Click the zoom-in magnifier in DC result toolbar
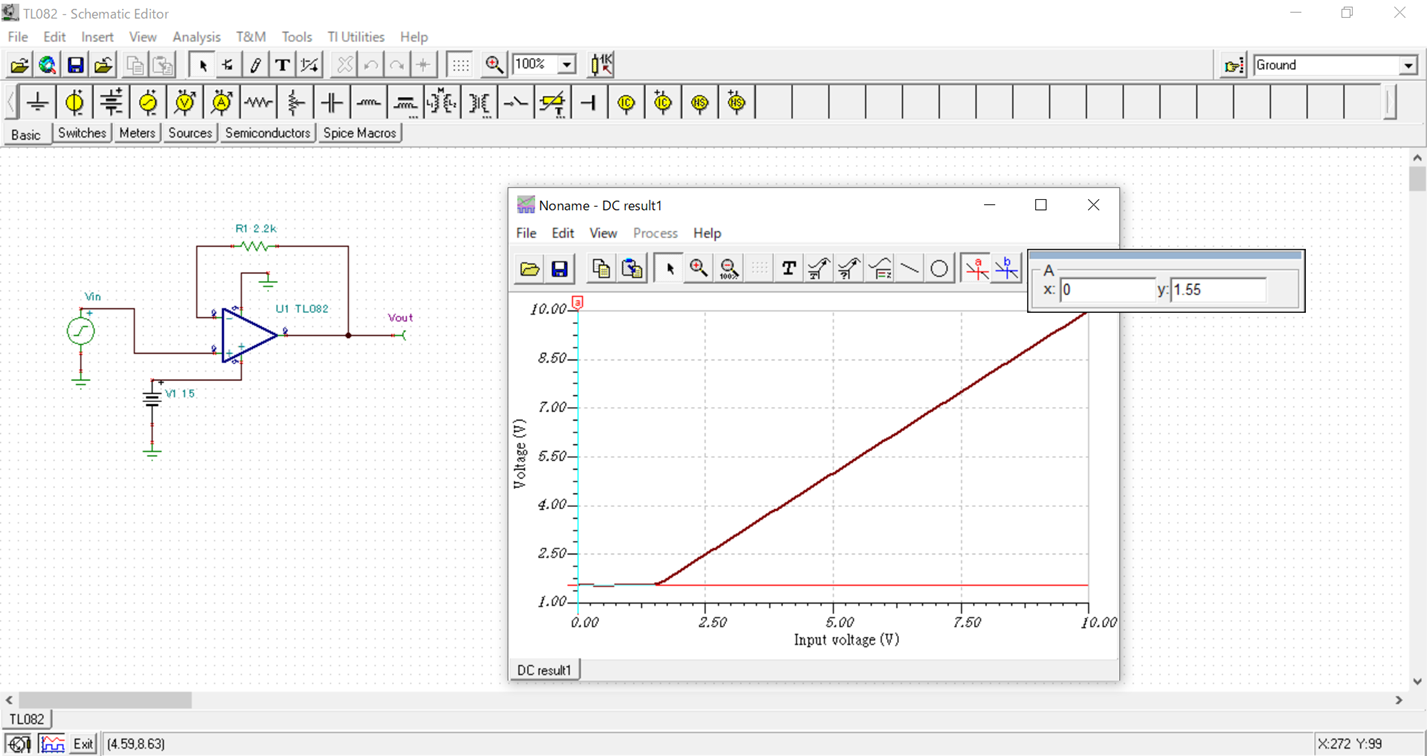The image size is (1427, 756). pos(698,268)
